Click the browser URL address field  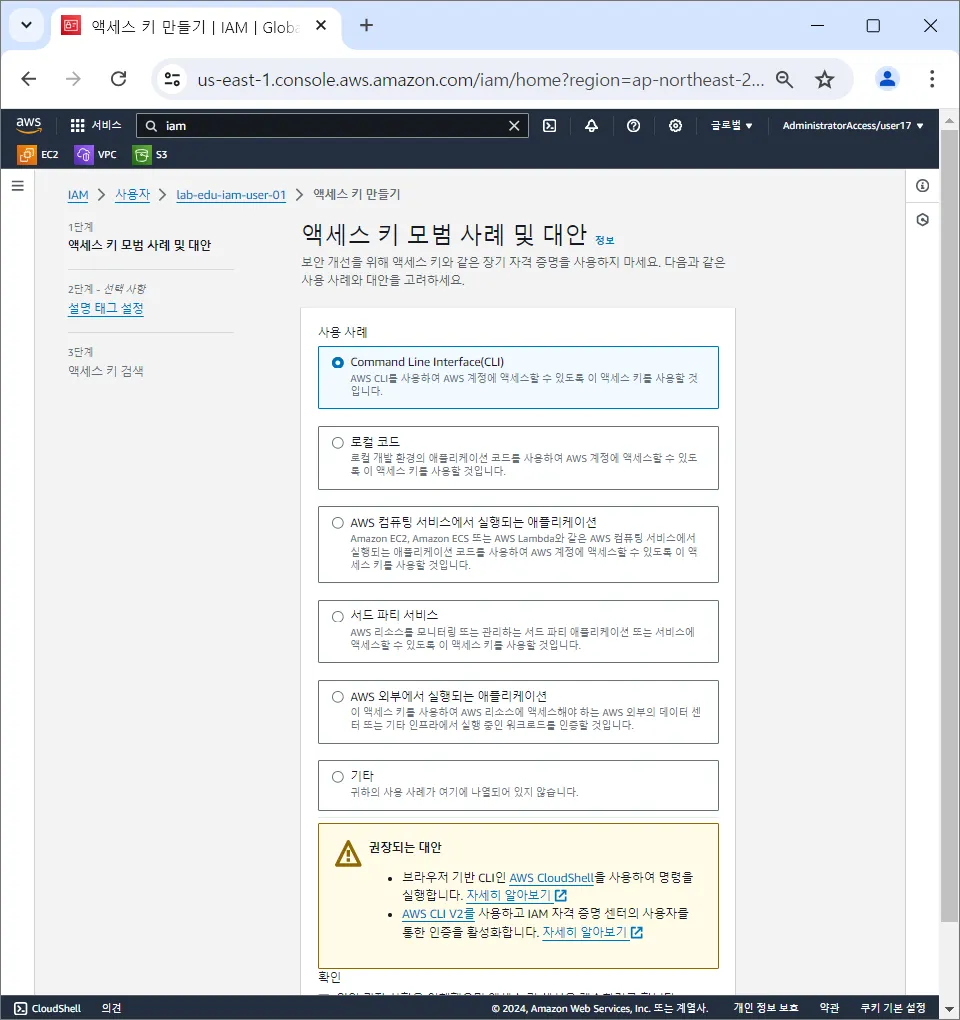pos(480,79)
